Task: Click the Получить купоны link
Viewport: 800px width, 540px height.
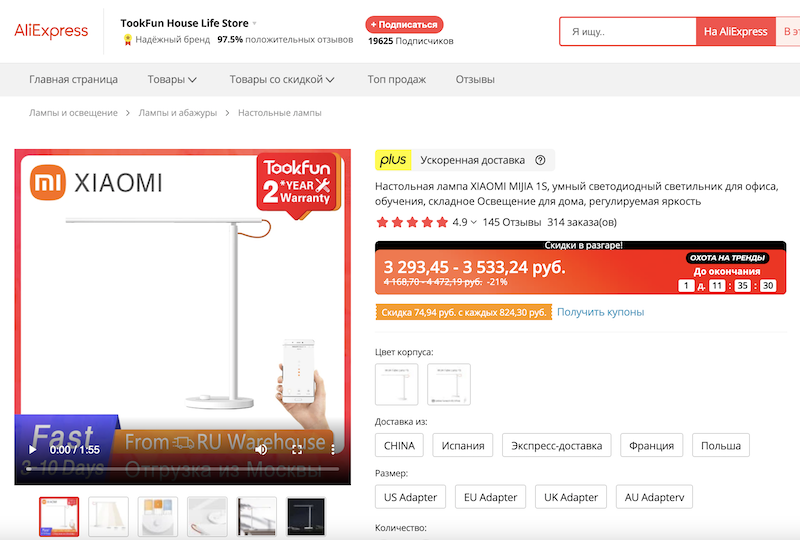Action: coord(601,312)
